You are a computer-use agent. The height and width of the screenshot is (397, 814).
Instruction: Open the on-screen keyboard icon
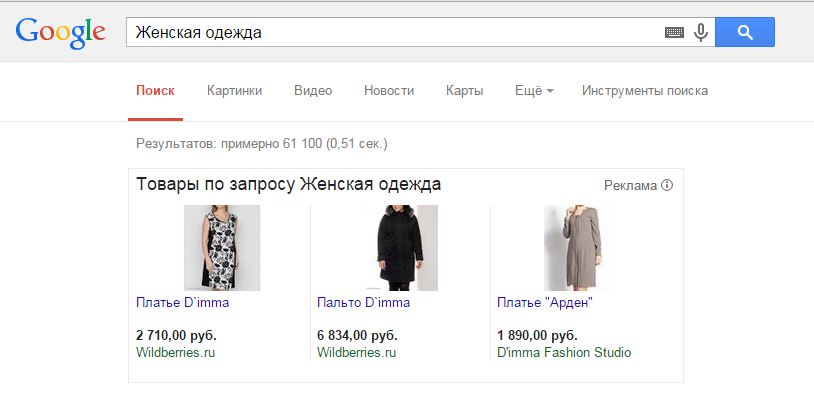pos(674,33)
